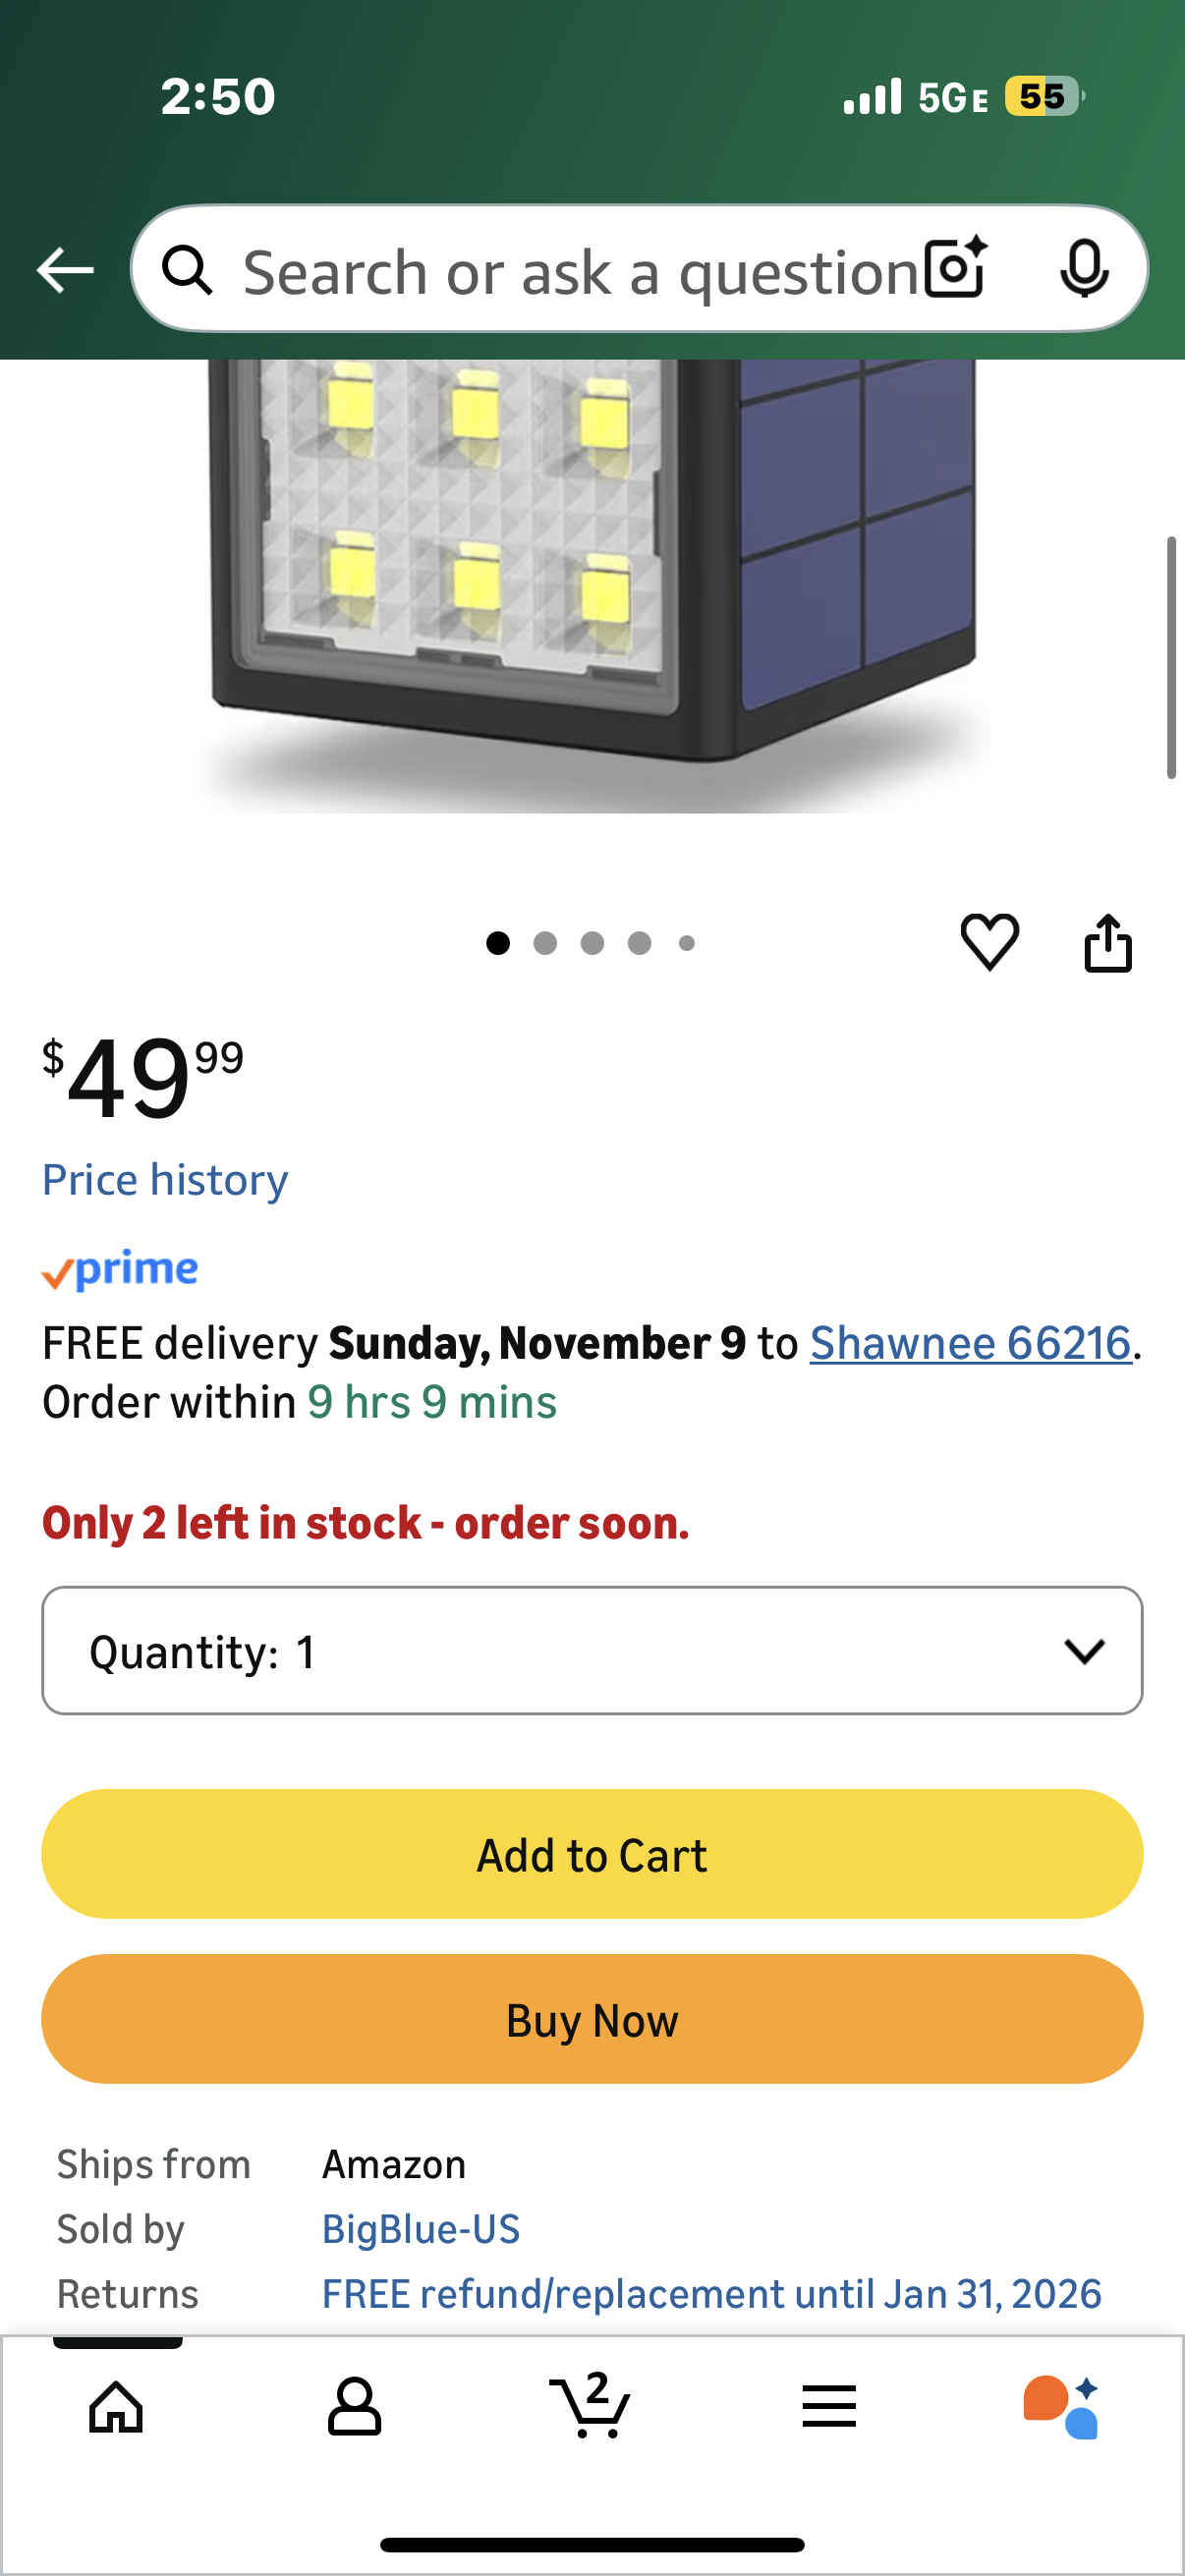Expand the Quantity dropdown
Image resolution: width=1185 pixels, height=2576 pixels.
point(592,1651)
